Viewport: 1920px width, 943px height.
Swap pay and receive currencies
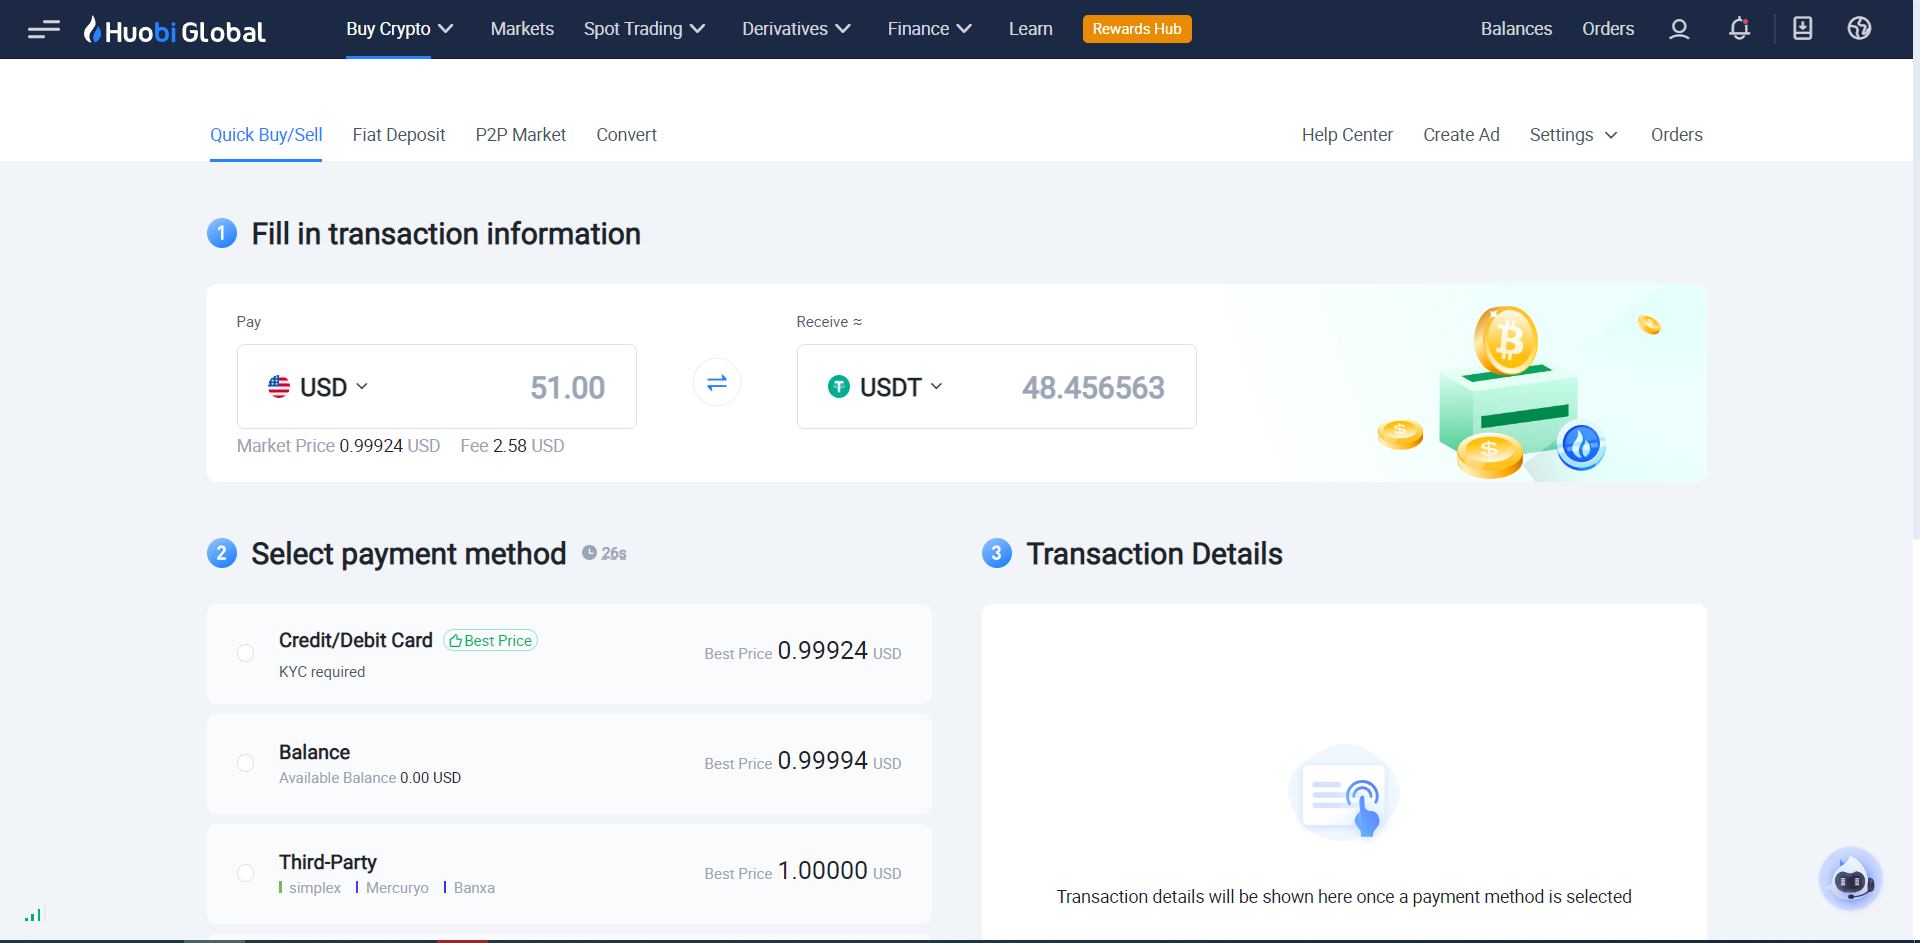pos(717,383)
